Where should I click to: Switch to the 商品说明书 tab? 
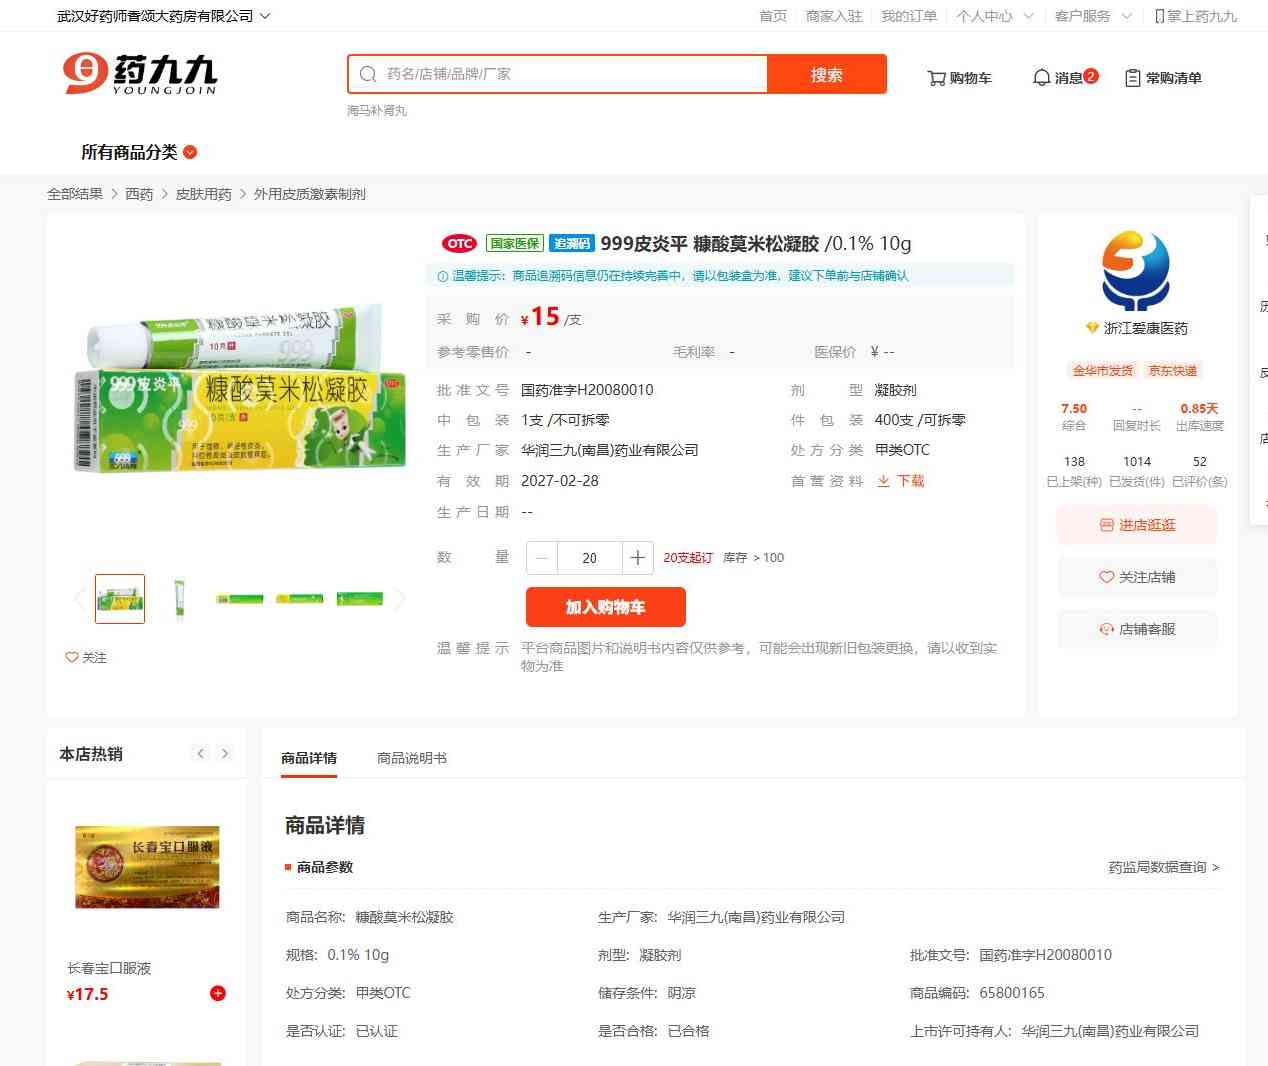(411, 758)
